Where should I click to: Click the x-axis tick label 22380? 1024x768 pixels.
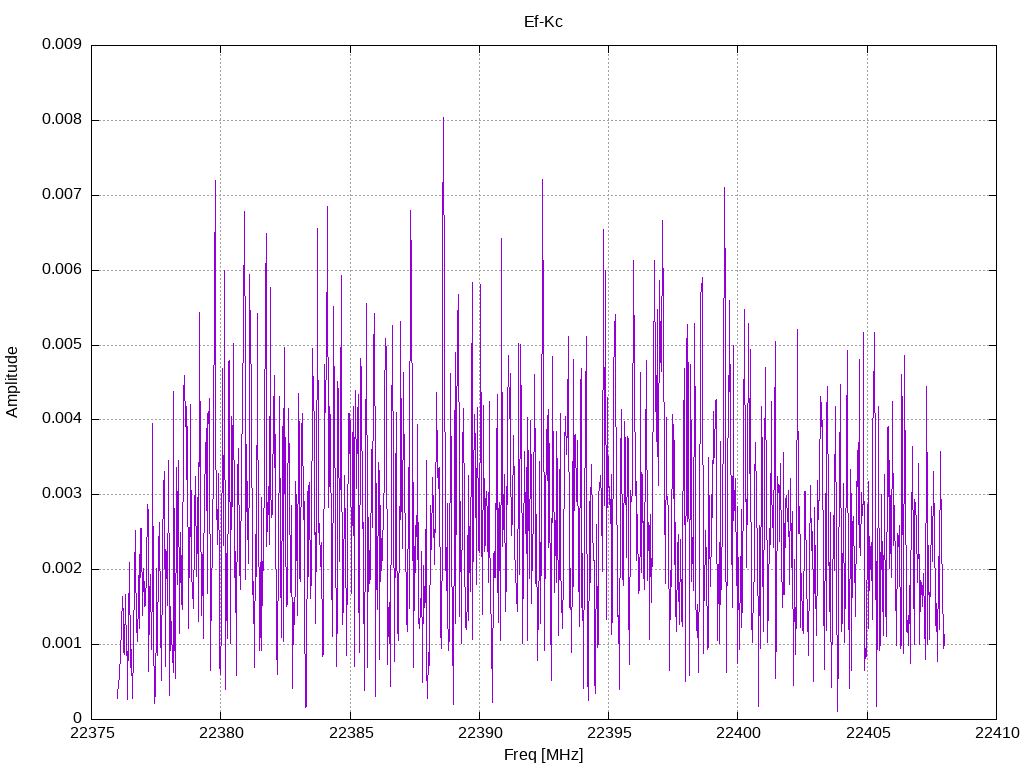(x=221, y=733)
